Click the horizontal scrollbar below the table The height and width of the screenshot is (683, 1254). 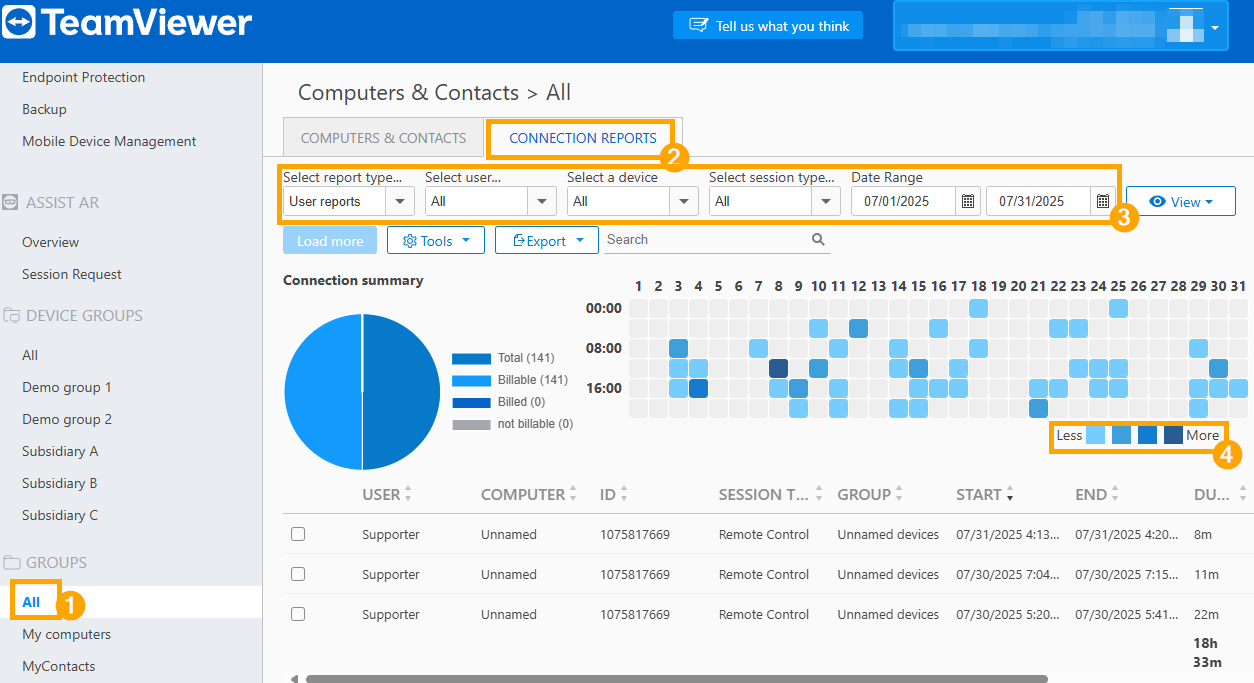click(676, 679)
